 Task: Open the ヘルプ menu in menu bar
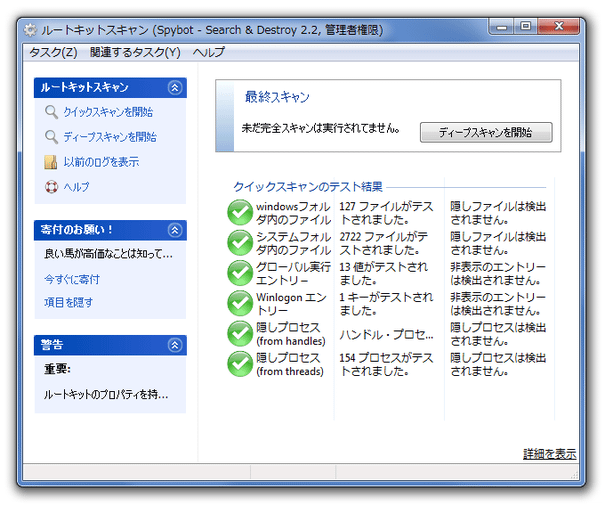click(x=208, y=52)
